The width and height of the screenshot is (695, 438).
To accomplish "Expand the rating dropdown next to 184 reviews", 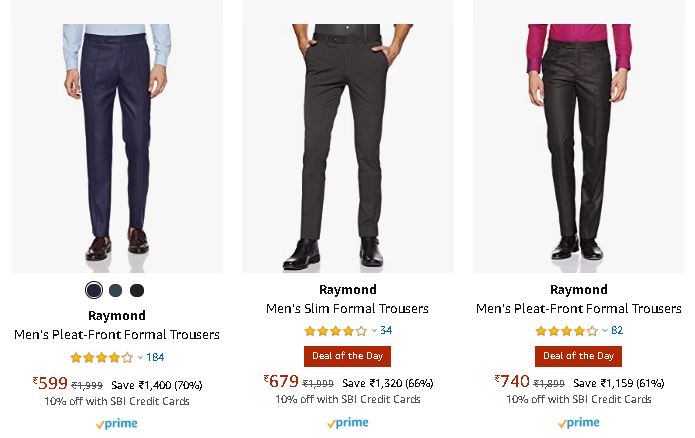I will point(140,357).
